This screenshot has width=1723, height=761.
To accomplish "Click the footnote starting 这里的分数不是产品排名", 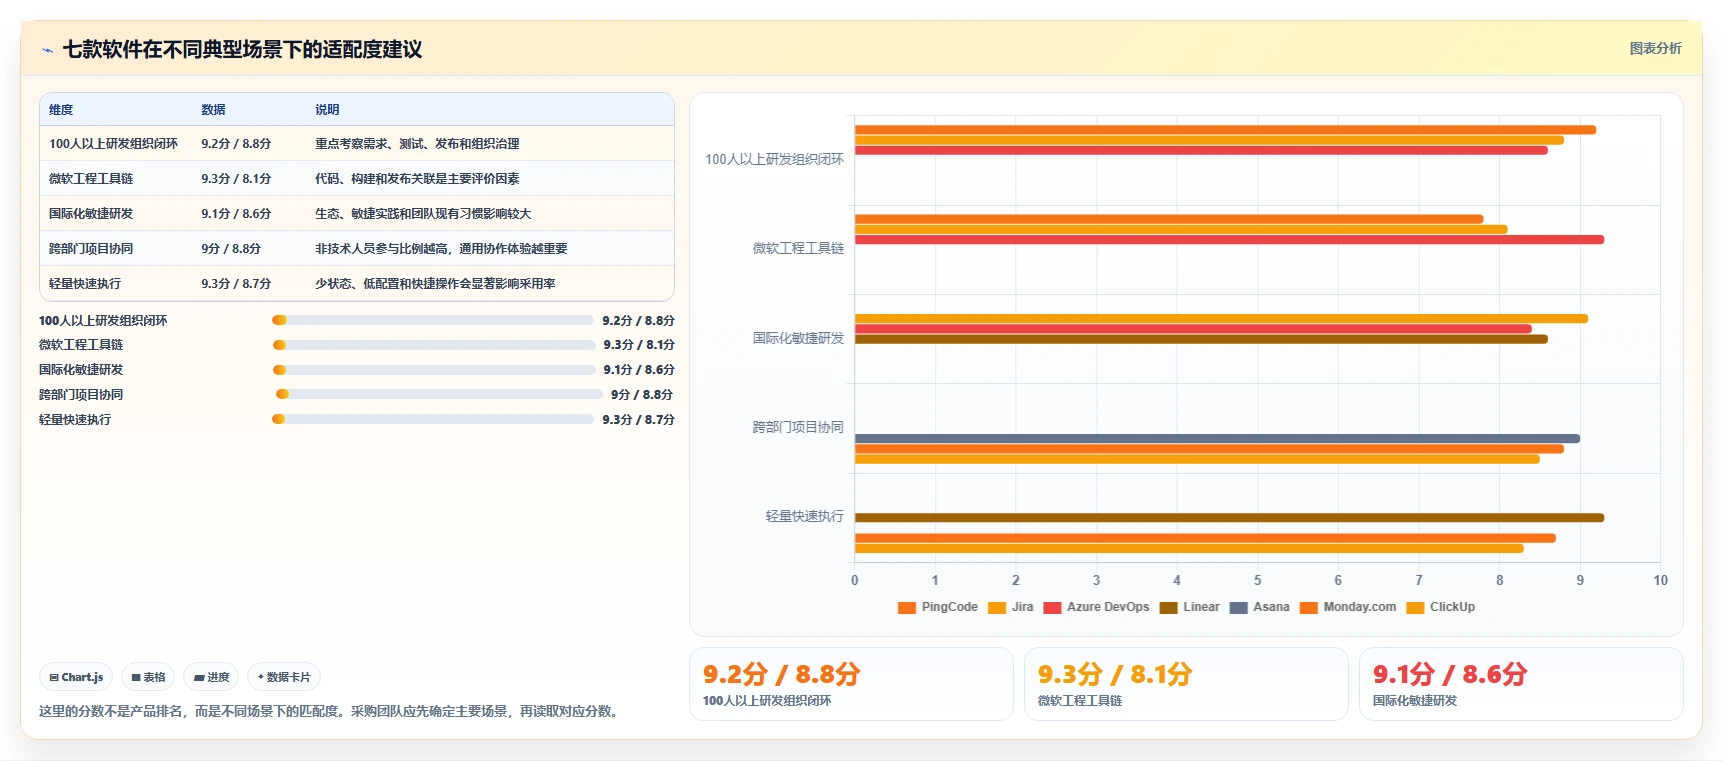I will pos(331,712).
